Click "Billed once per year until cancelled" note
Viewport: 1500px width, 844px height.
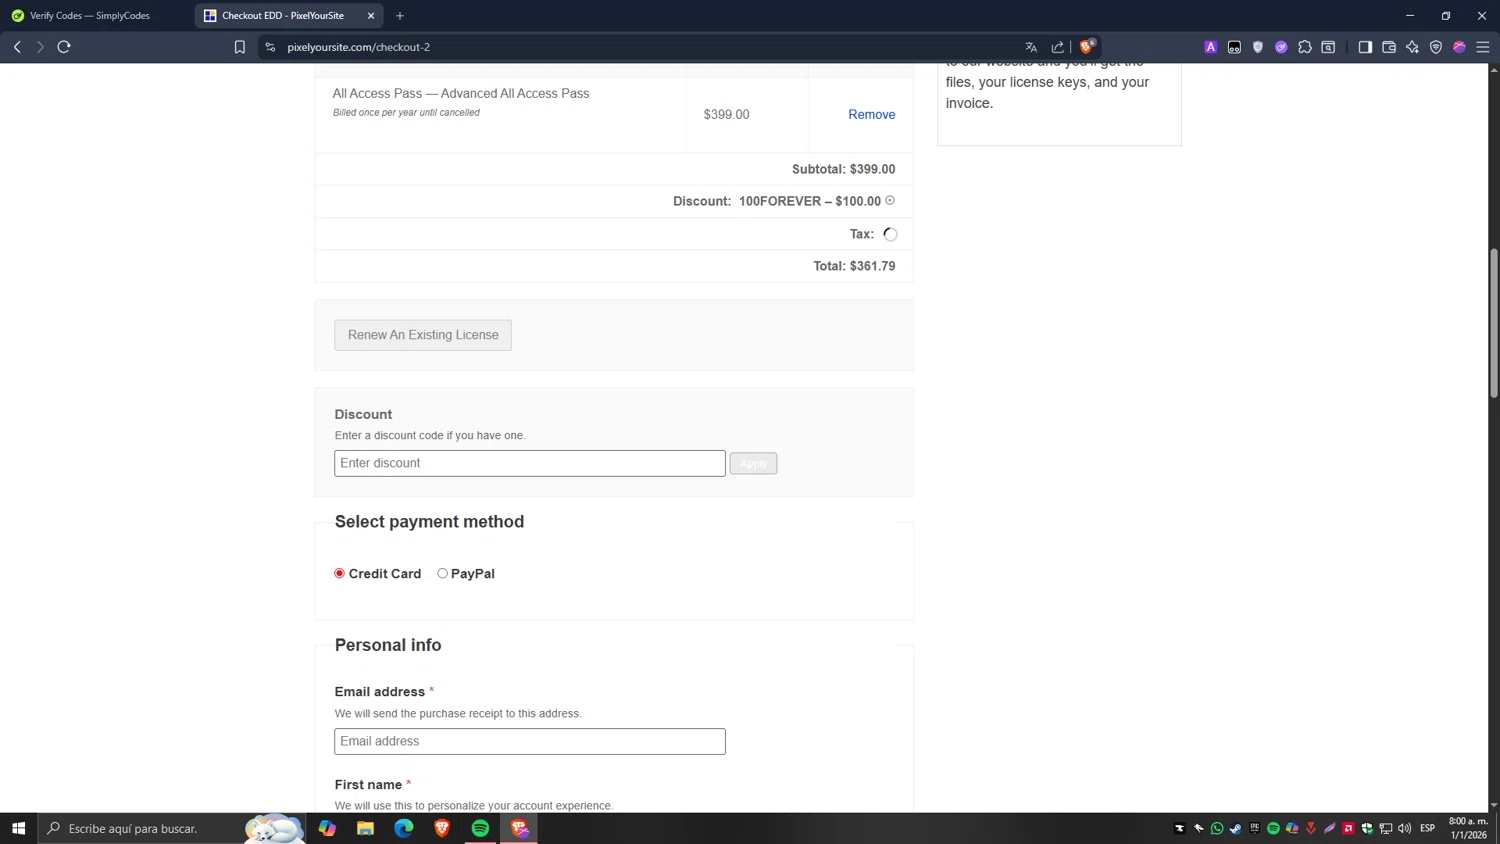pyautogui.click(x=406, y=112)
